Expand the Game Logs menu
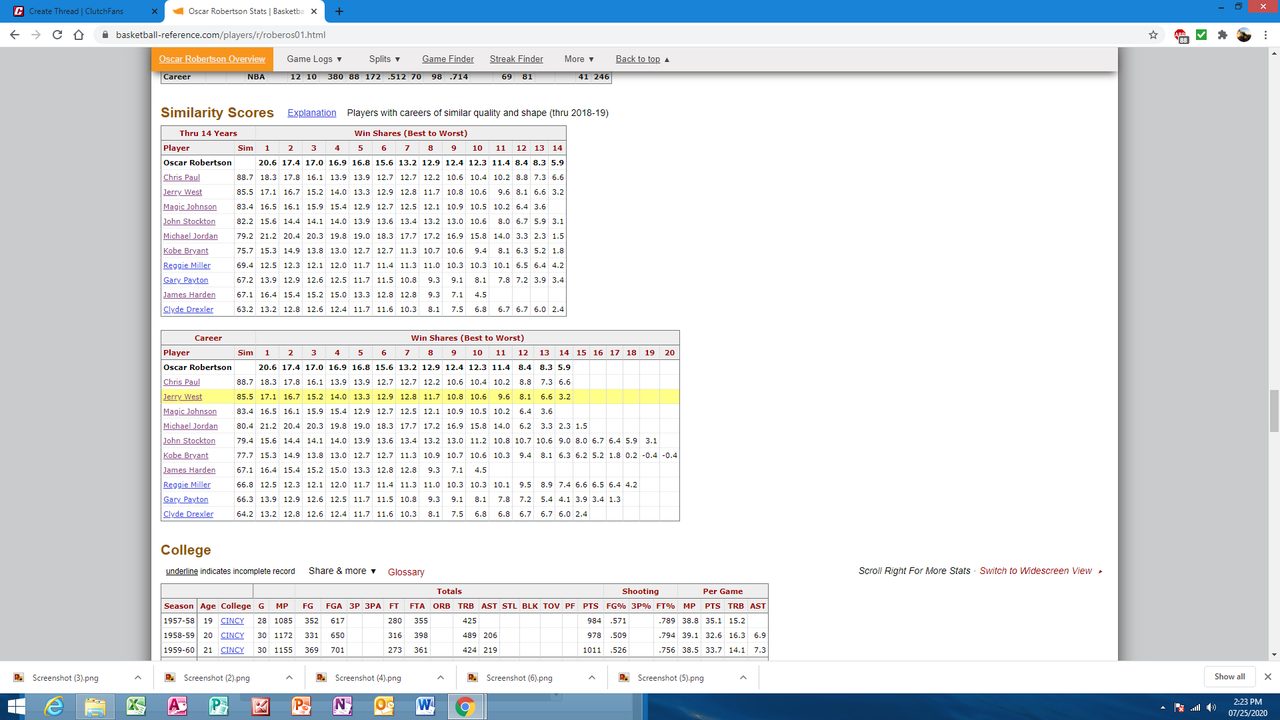This screenshot has height=720, width=1280. pos(314,59)
